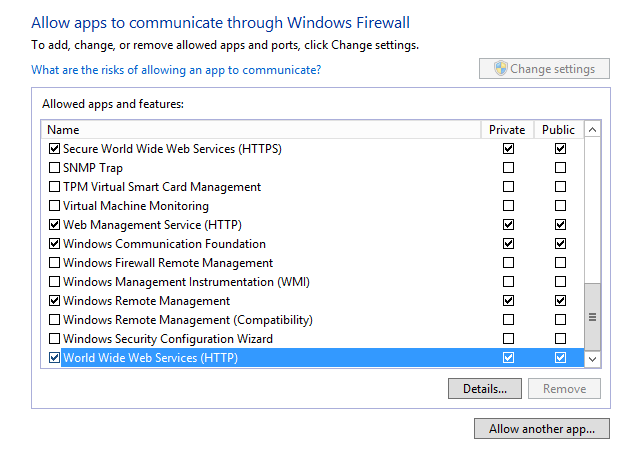Image resolution: width=639 pixels, height=453 pixels.
Task: Check Windows Firewall Remote Management box
Action: click(x=54, y=262)
